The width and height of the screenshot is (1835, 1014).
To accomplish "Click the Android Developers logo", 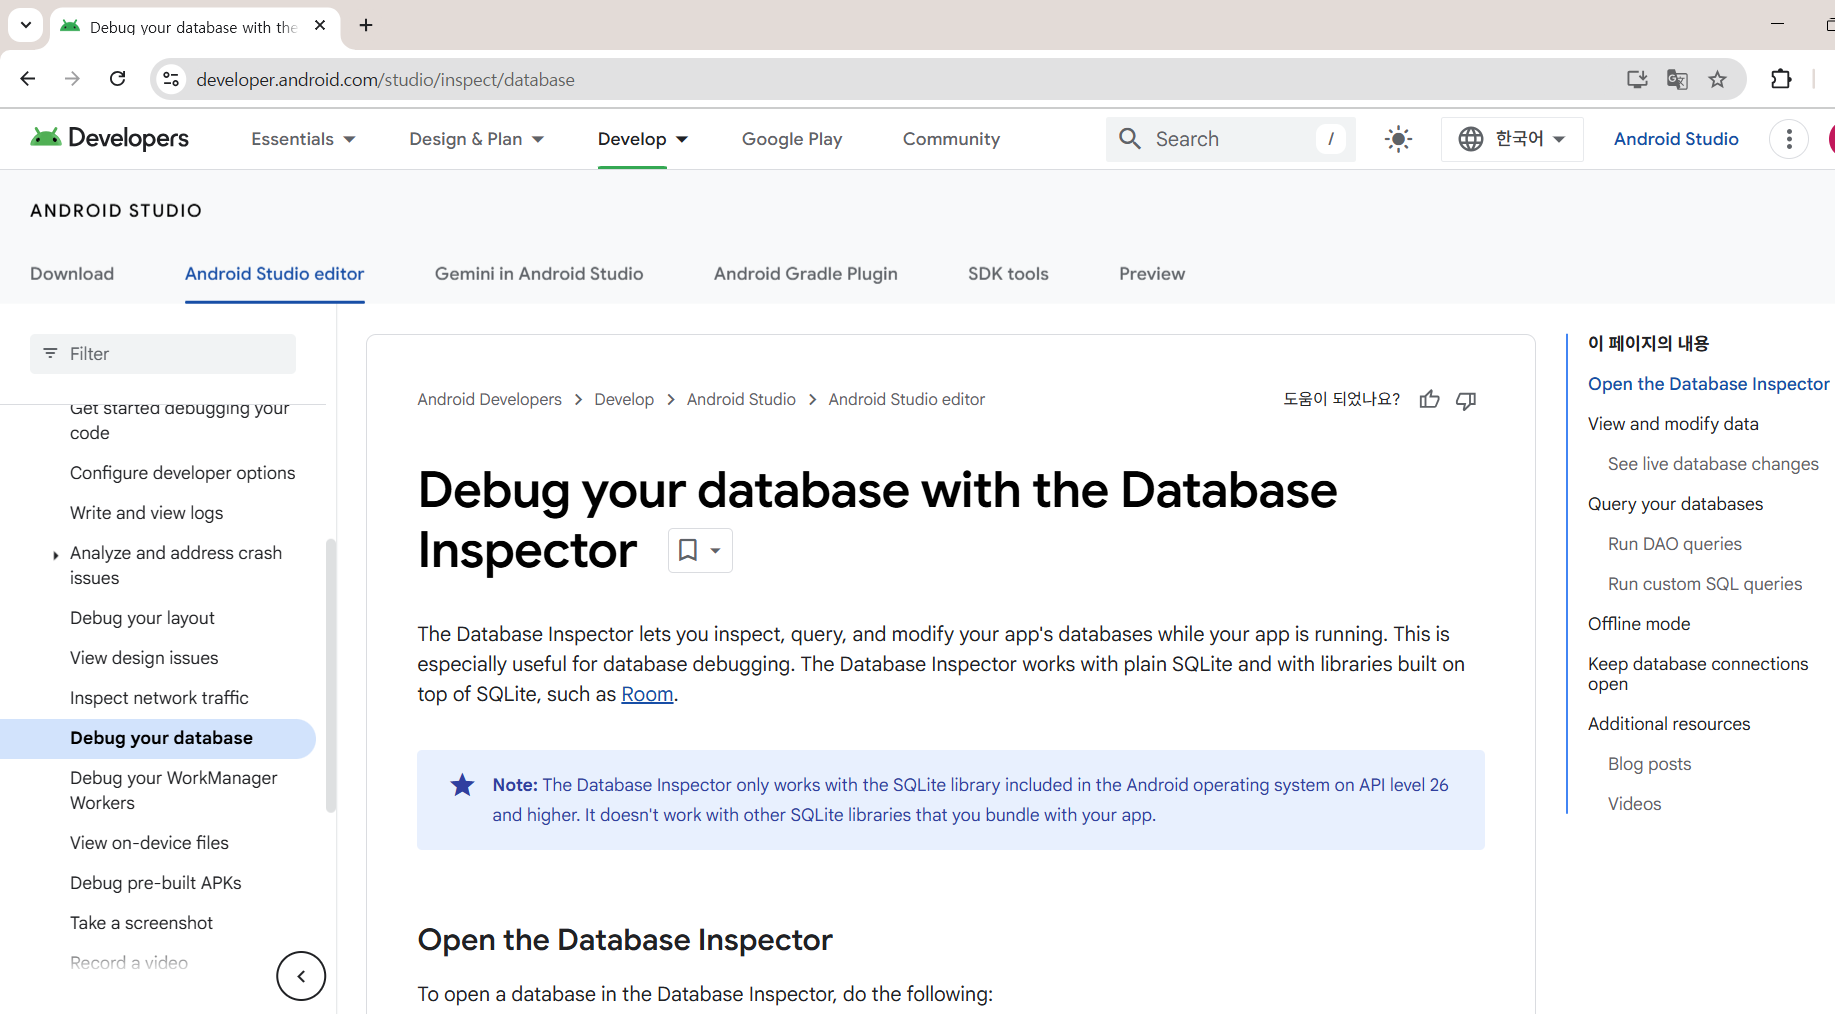I will coord(110,138).
